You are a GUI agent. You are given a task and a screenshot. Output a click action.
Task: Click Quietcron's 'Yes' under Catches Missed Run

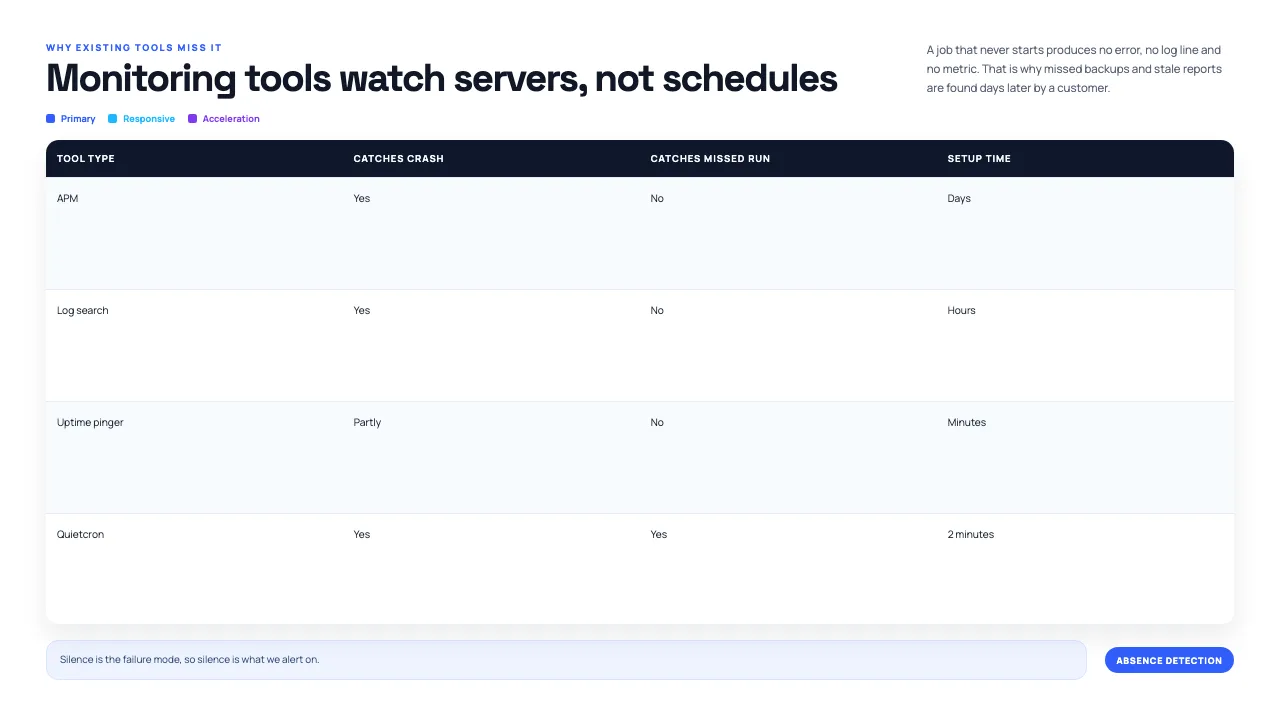[659, 534]
